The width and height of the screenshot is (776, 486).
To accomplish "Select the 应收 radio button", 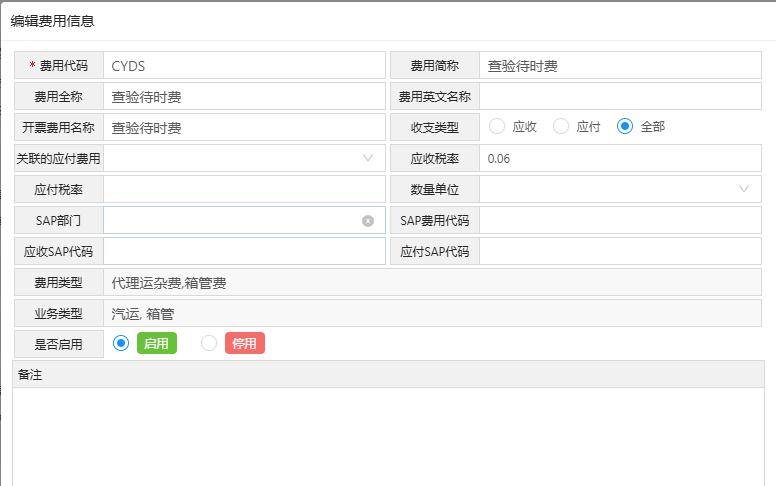I will click(497, 127).
